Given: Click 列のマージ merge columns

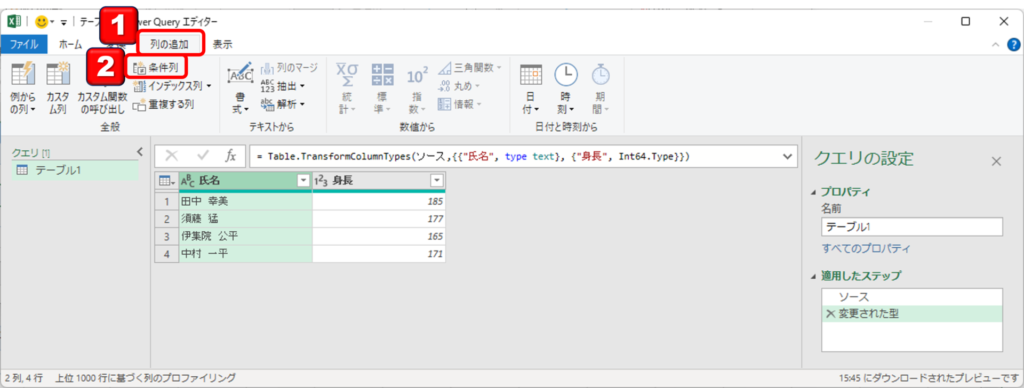Looking at the screenshot, I should 289,68.
